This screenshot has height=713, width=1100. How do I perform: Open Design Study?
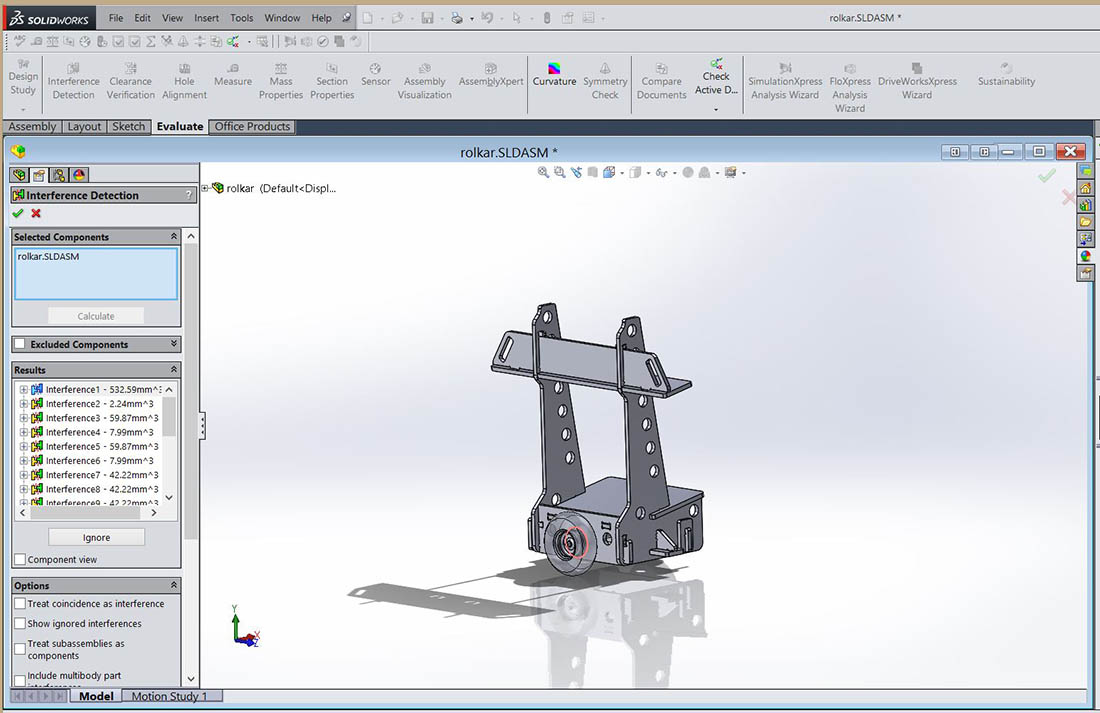(23, 77)
